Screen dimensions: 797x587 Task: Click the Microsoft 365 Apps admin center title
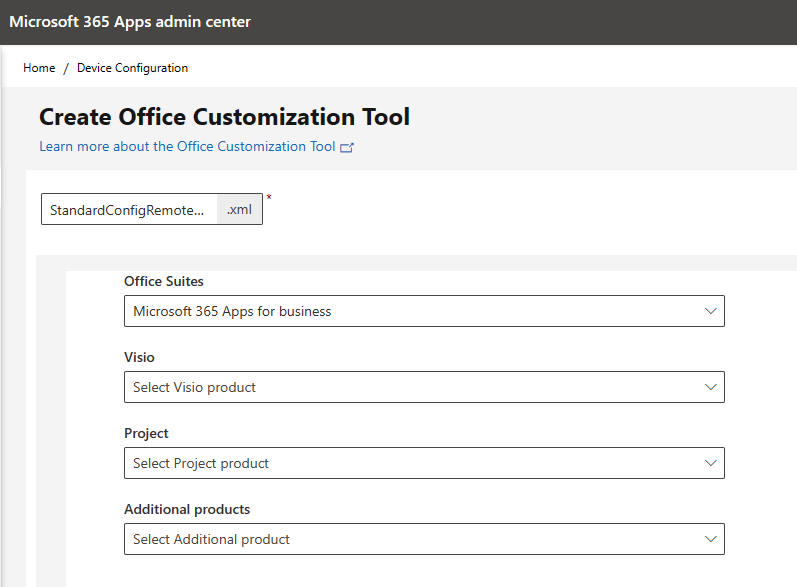click(x=130, y=22)
